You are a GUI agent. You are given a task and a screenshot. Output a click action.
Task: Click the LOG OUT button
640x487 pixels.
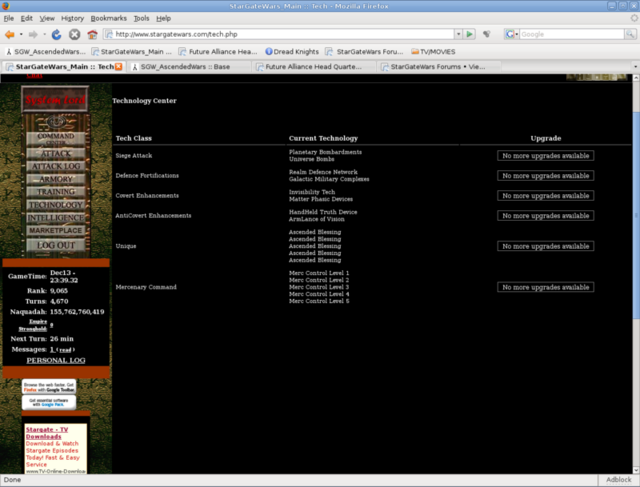55,245
